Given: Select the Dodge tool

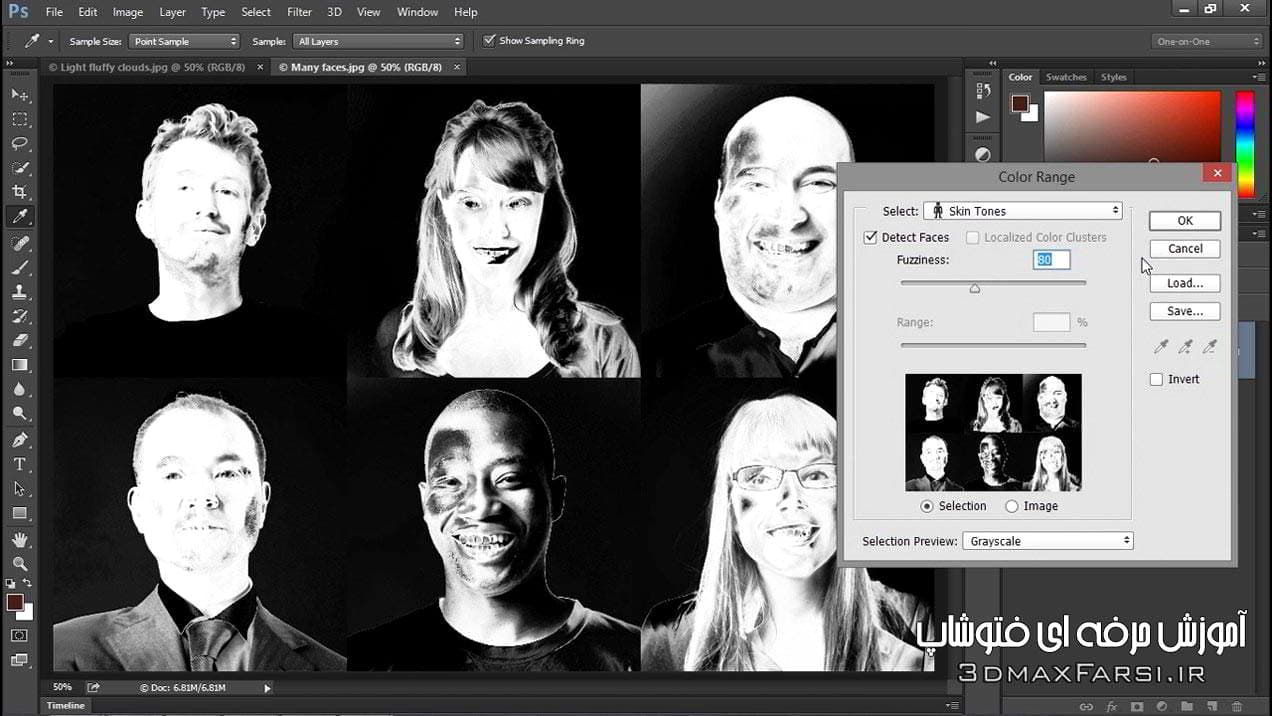Looking at the screenshot, I should coord(20,413).
